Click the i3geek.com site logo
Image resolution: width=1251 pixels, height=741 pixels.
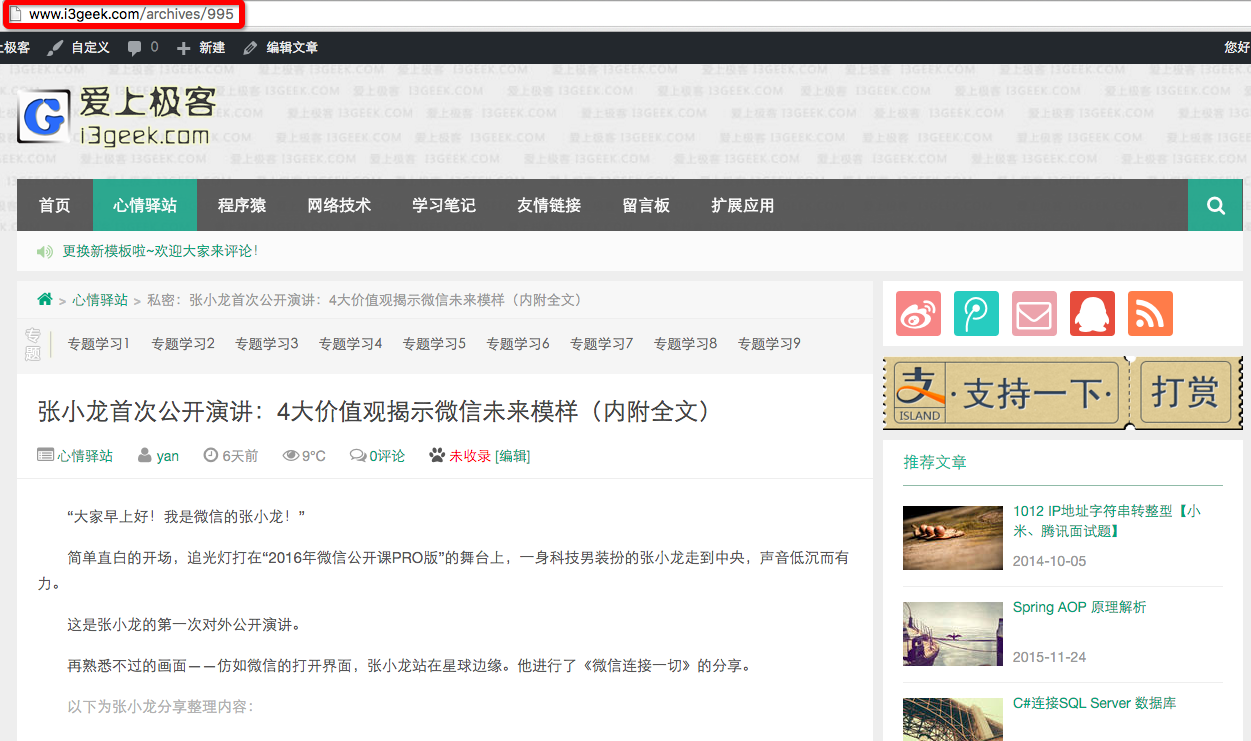click(x=117, y=117)
